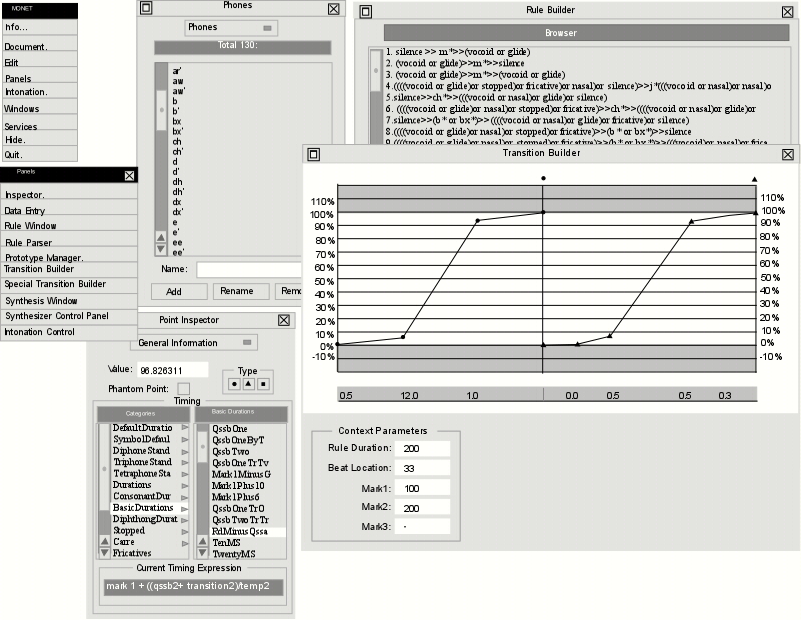The height and width of the screenshot is (620, 801).
Task: Click the Mark2 field
Action: [x=422, y=507]
